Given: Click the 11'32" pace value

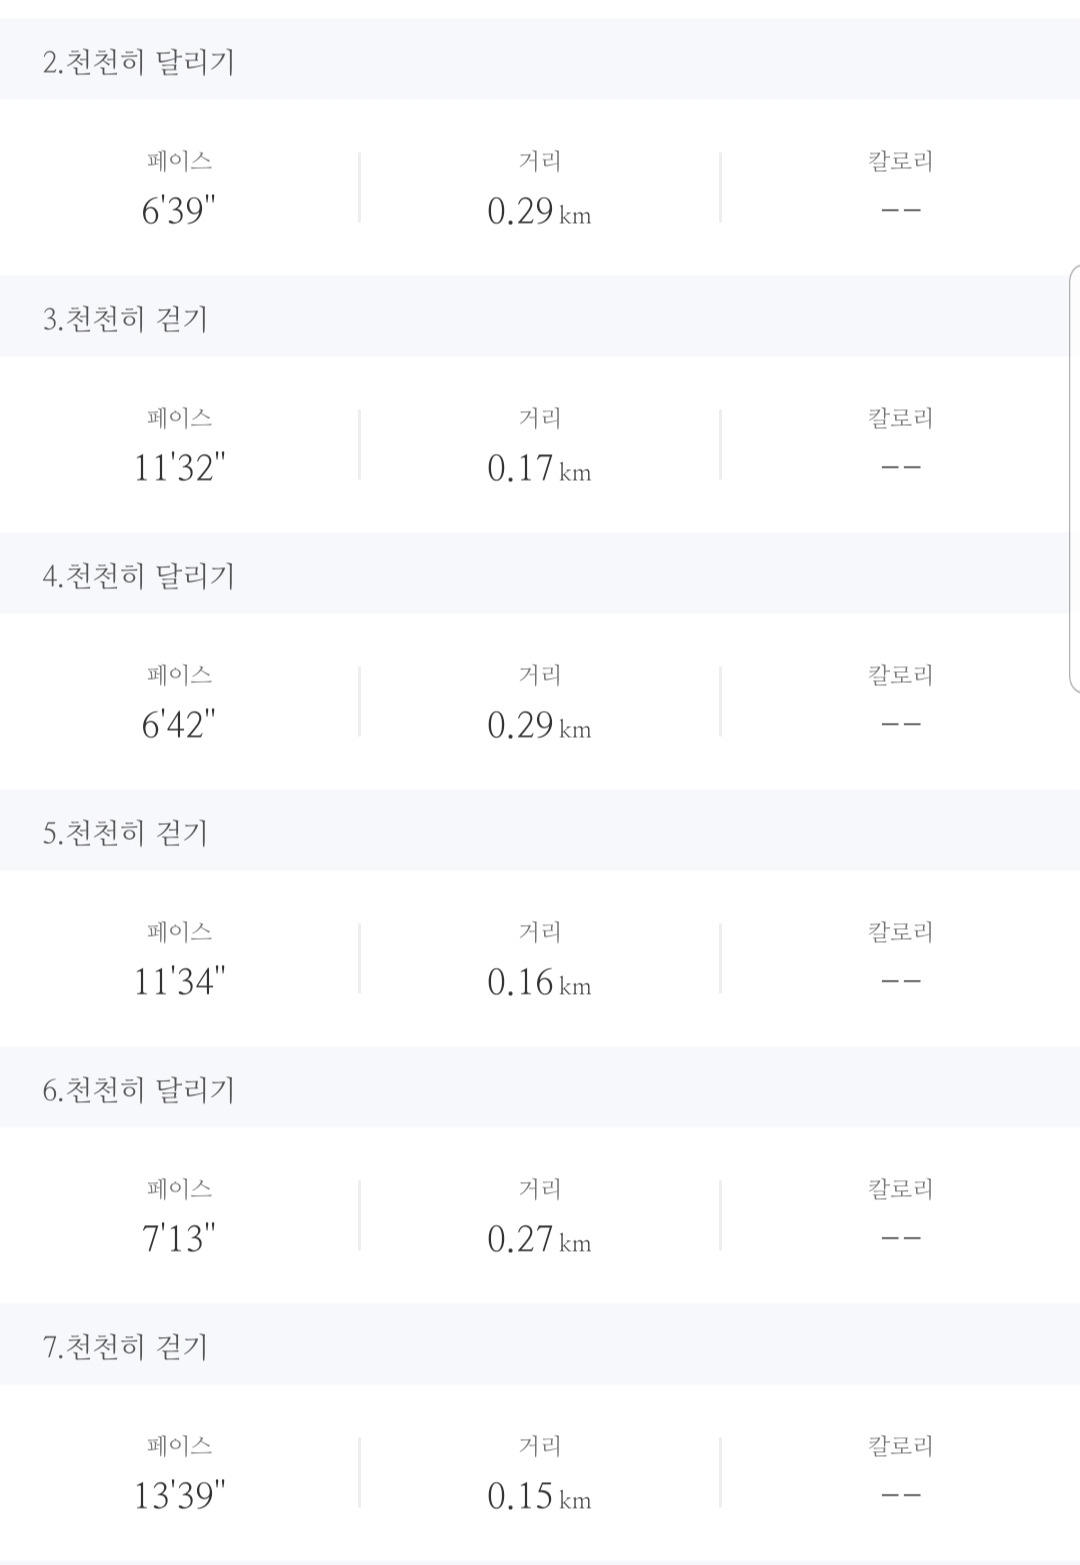Looking at the screenshot, I should pos(180,468).
